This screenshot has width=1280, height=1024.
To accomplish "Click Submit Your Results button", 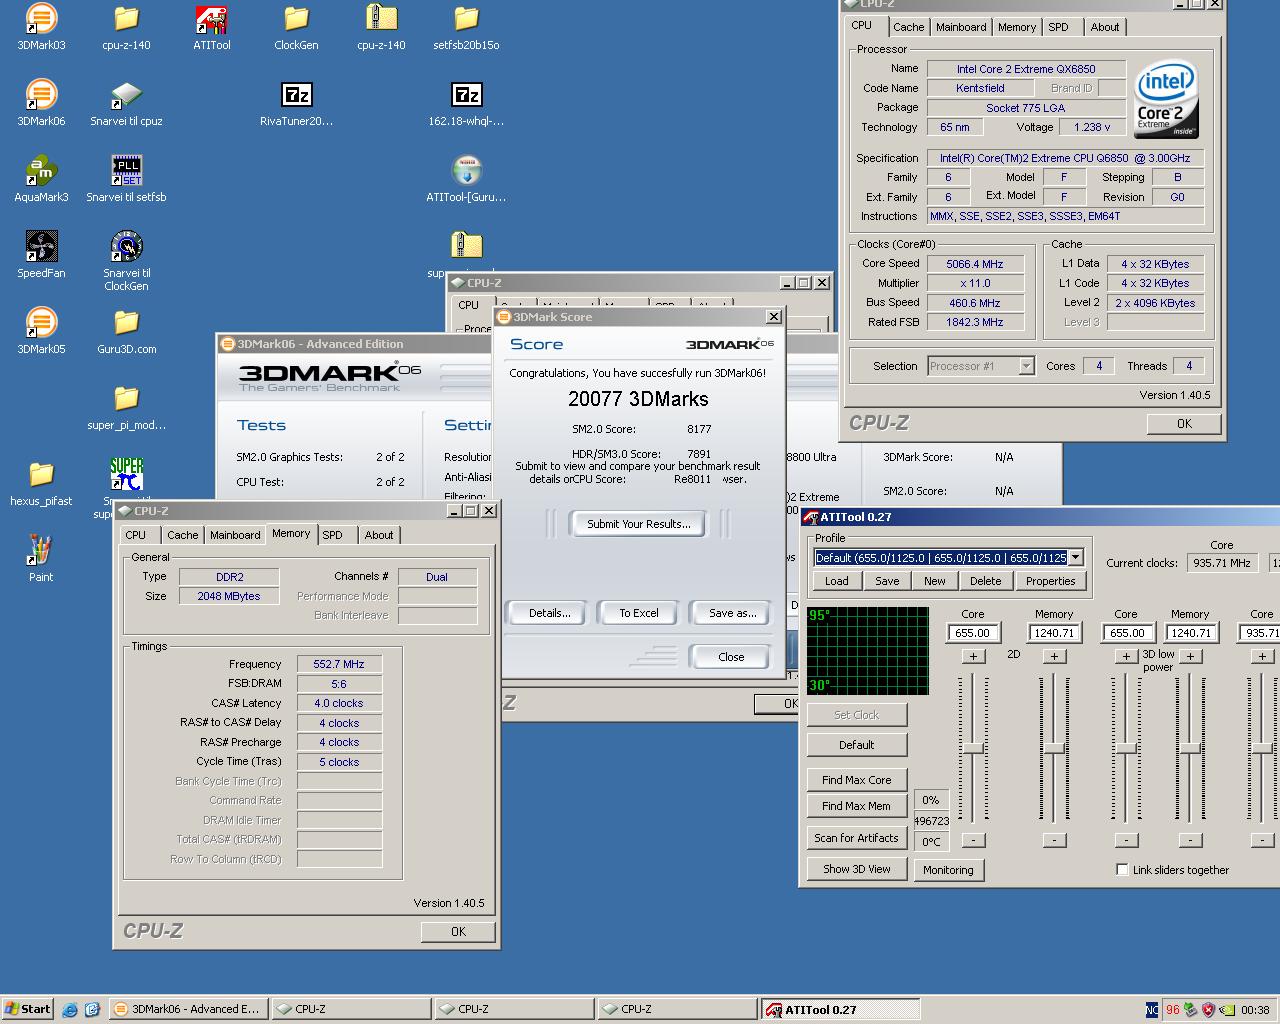I will 638,524.
